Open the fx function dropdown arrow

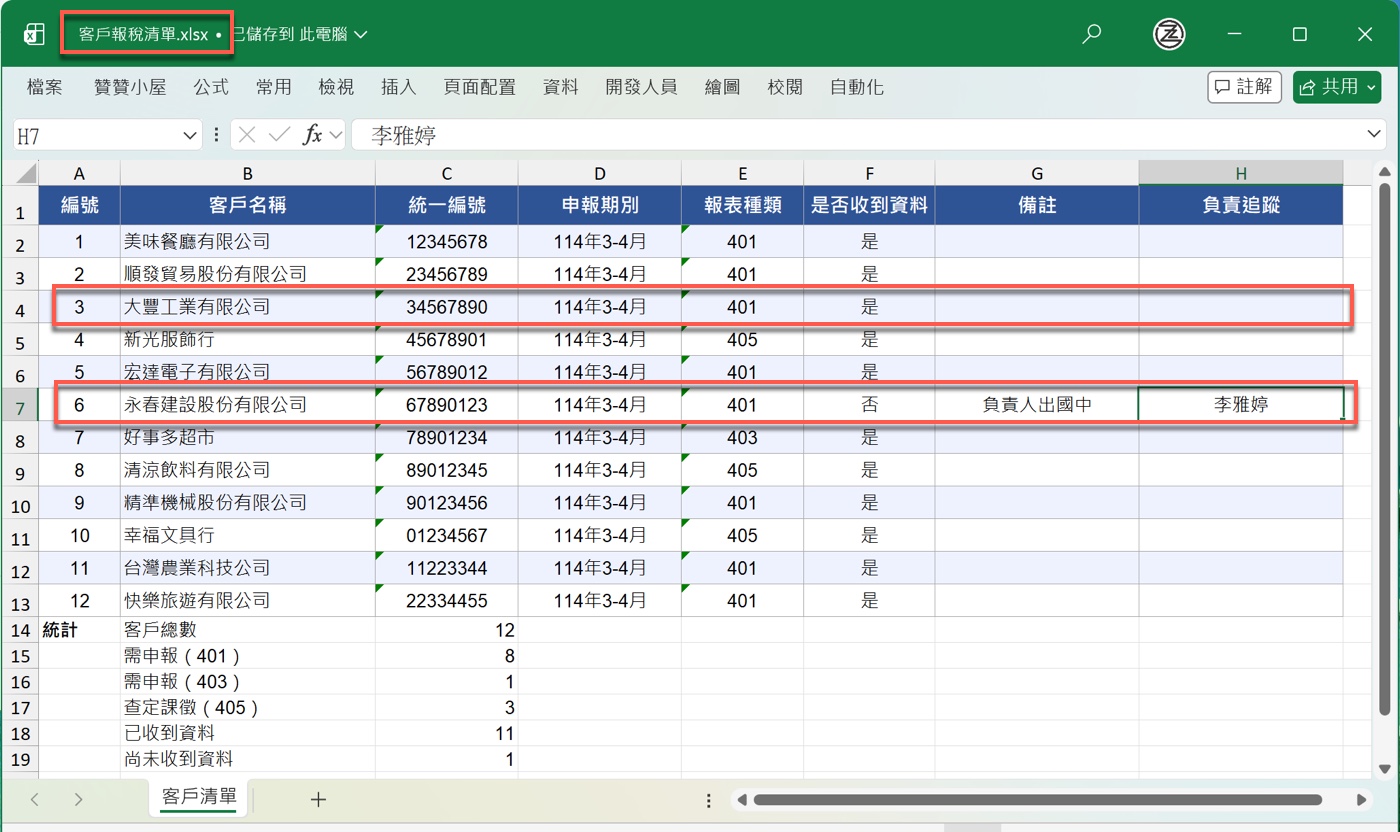tap(335, 135)
